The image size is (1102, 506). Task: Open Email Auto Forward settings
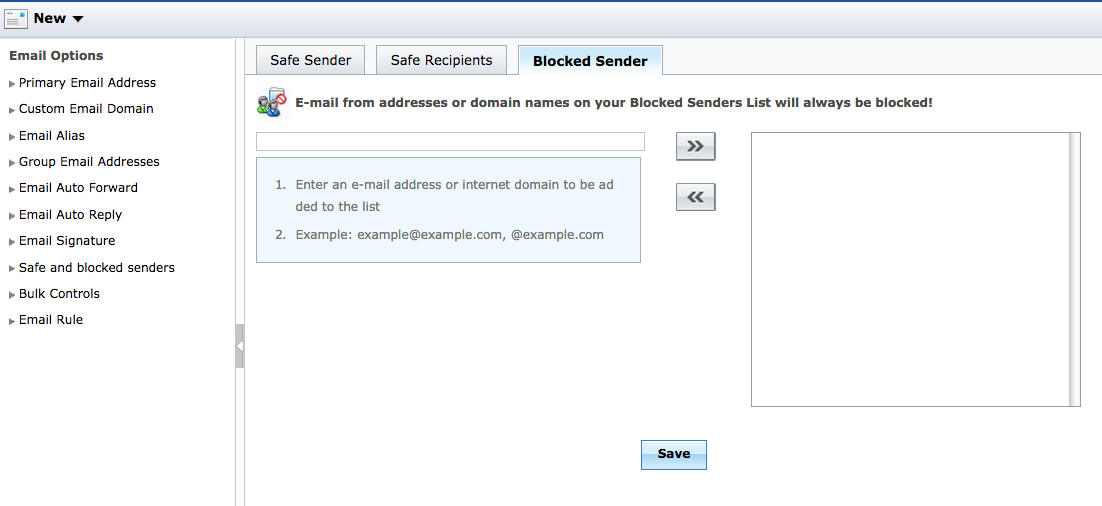coord(78,188)
